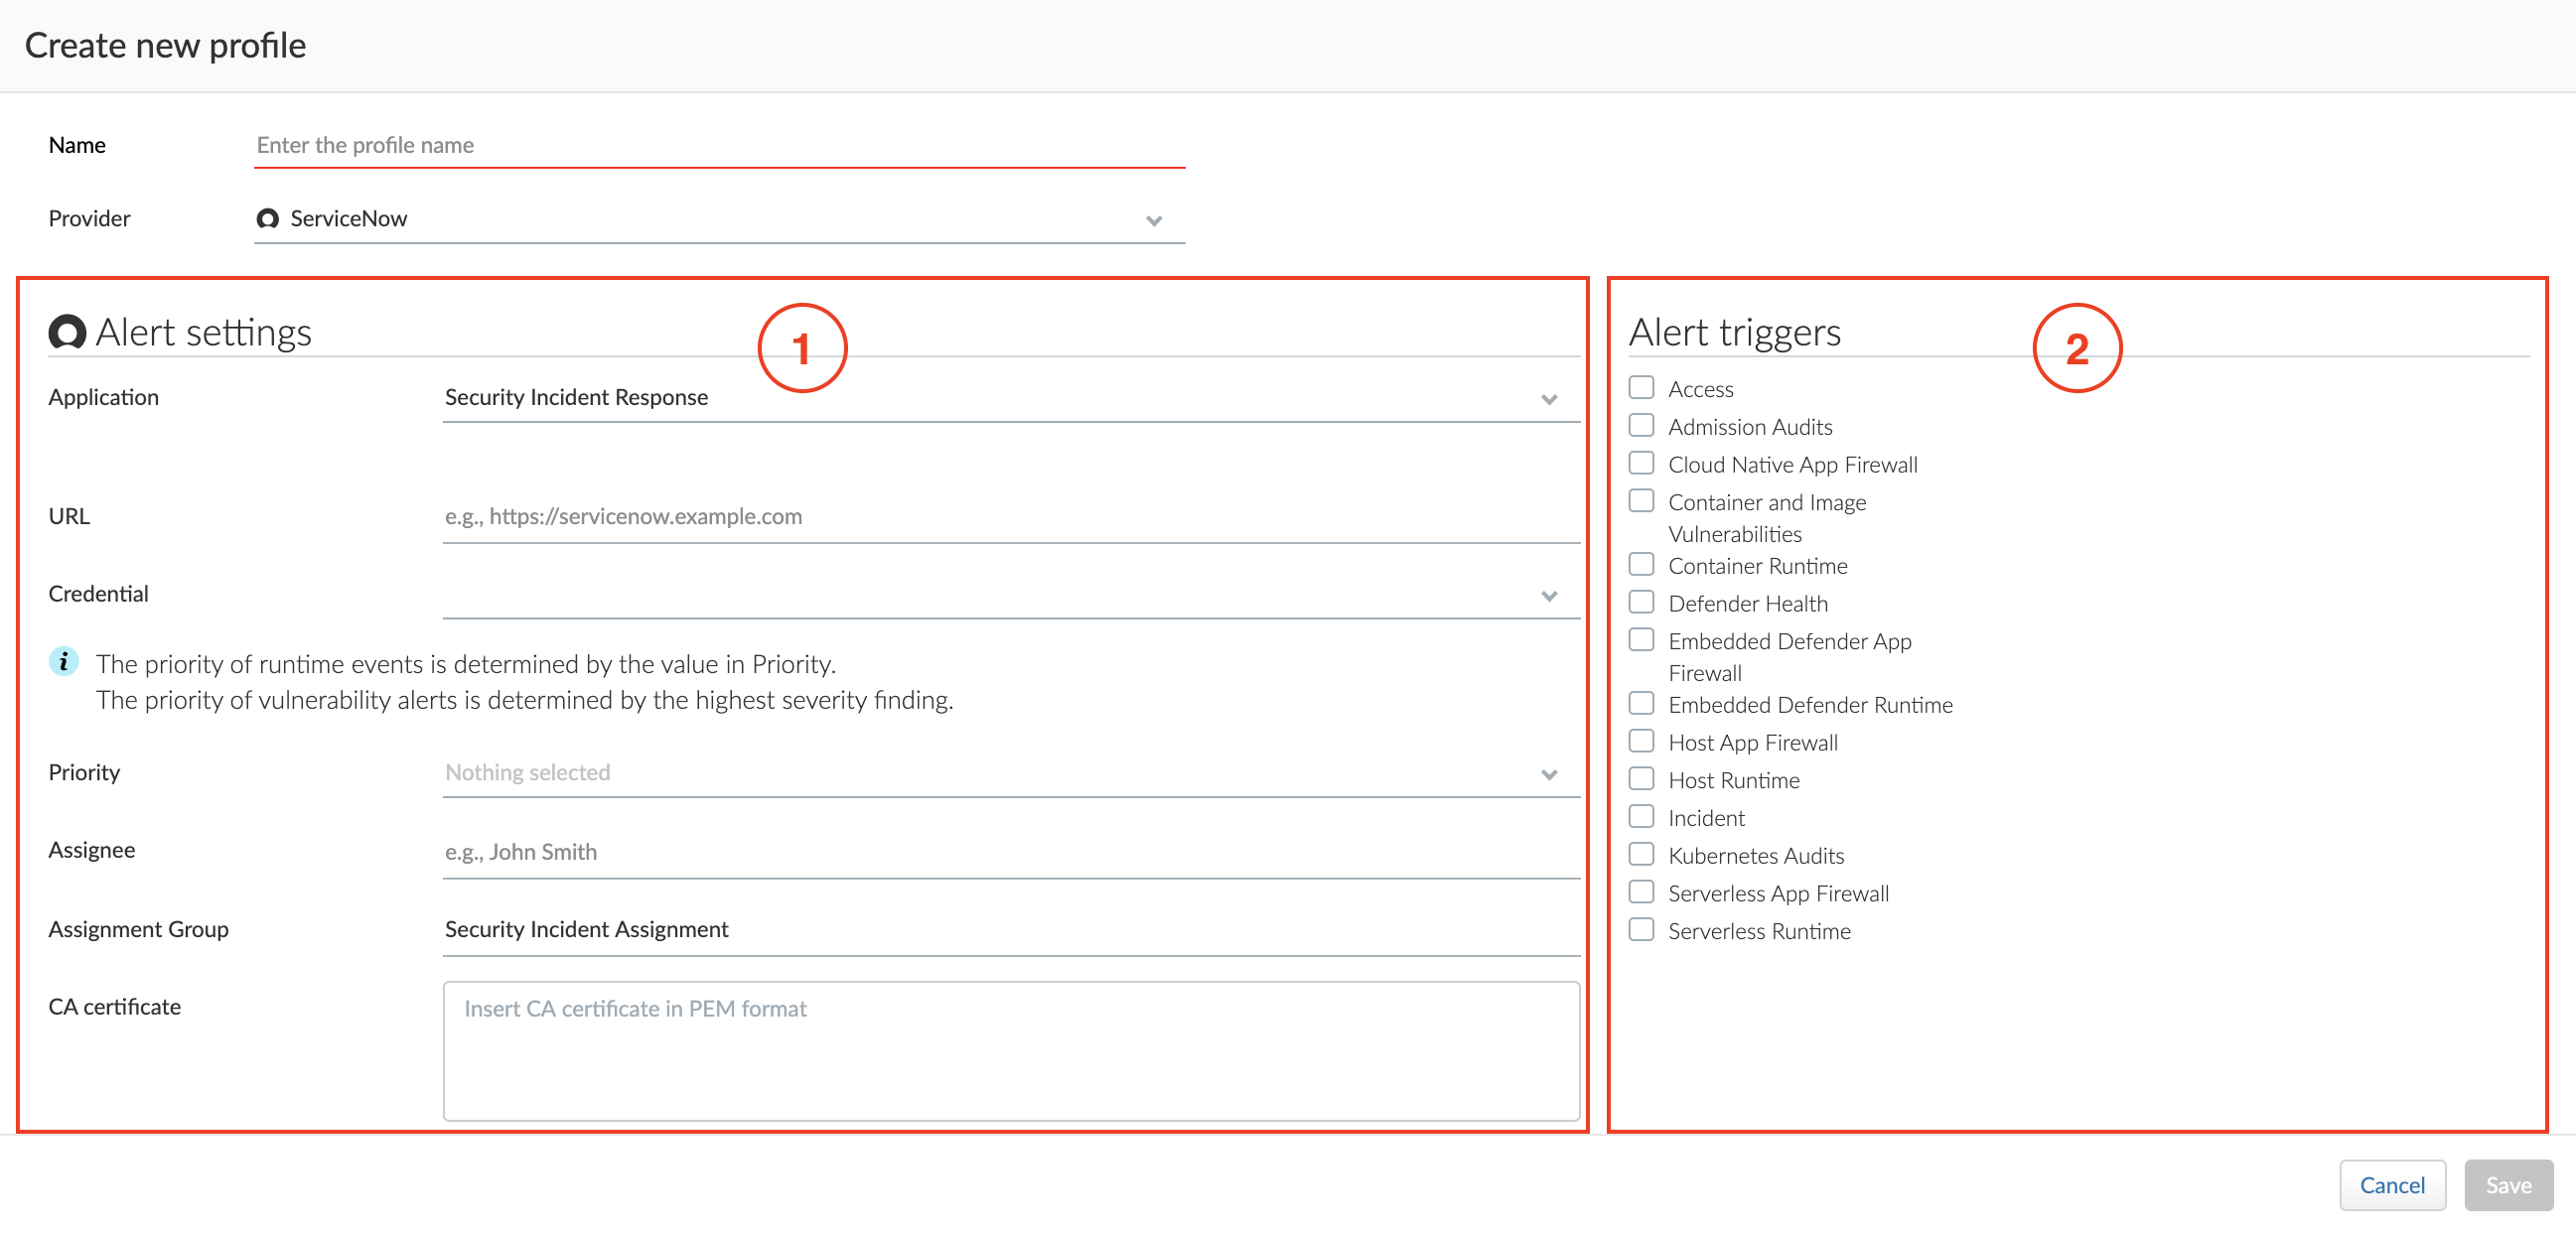The image size is (2576, 1233).
Task: Select the Security Incident Response application value
Action: (576, 397)
